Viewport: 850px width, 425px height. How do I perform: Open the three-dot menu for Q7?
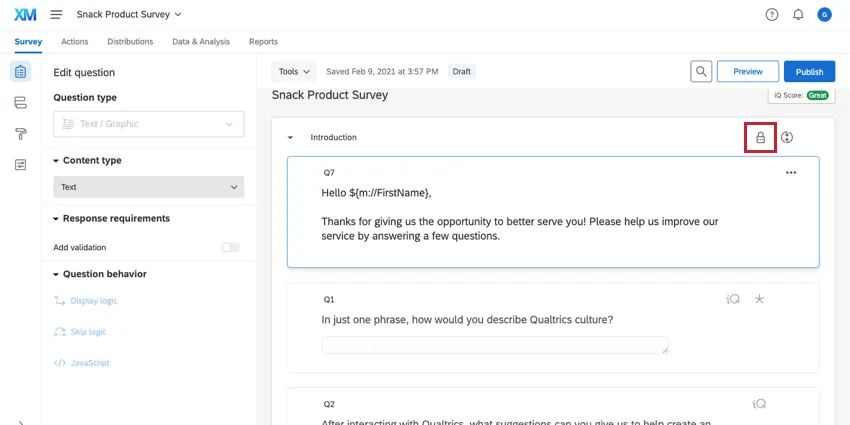pyautogui.click(x=791, y=173)
